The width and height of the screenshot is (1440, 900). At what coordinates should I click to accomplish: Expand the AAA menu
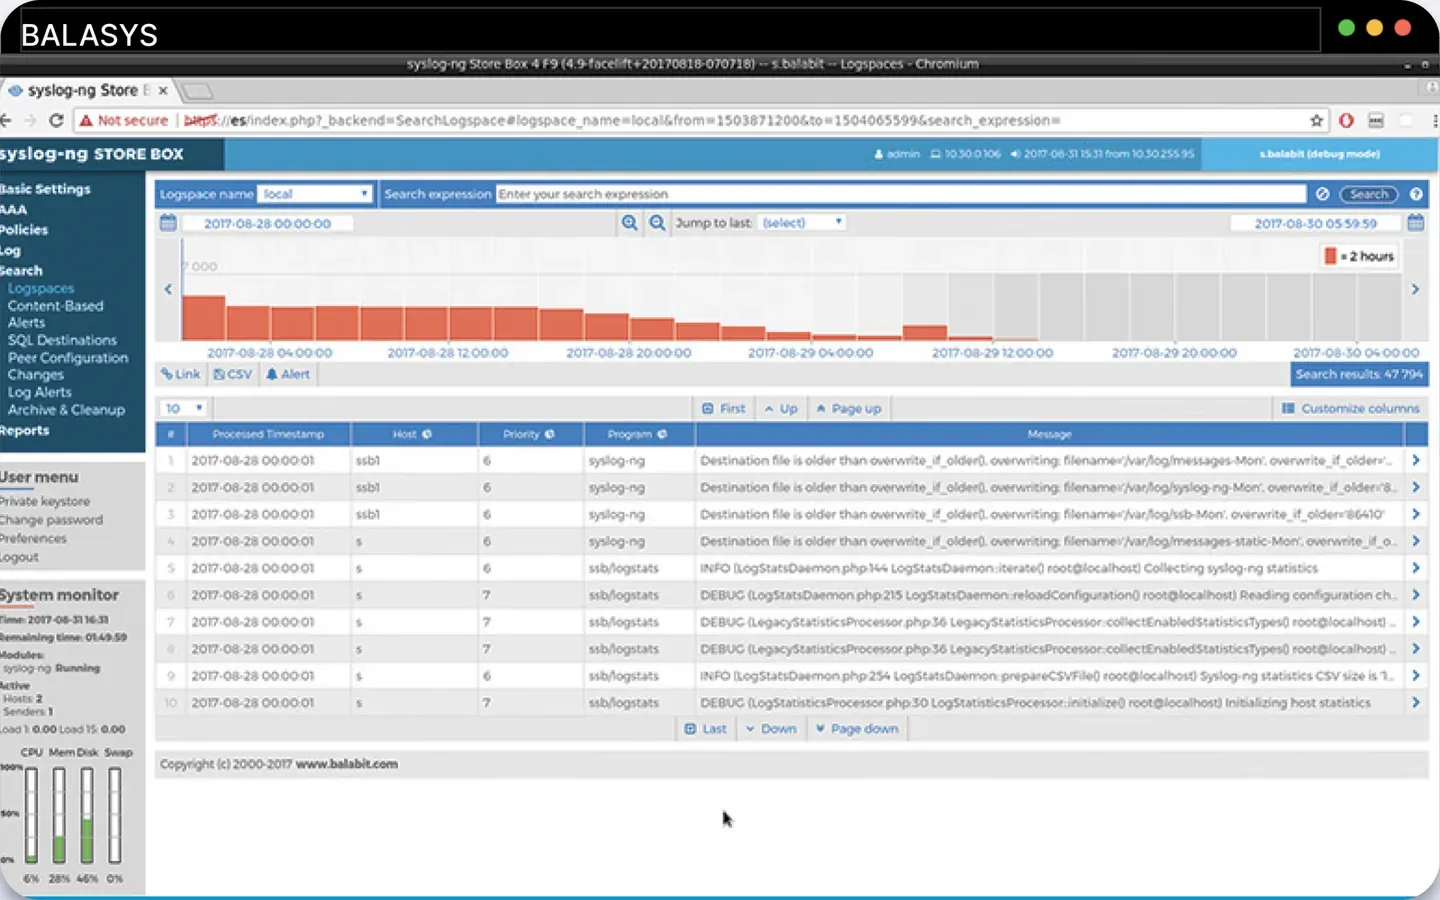(13, 209)
